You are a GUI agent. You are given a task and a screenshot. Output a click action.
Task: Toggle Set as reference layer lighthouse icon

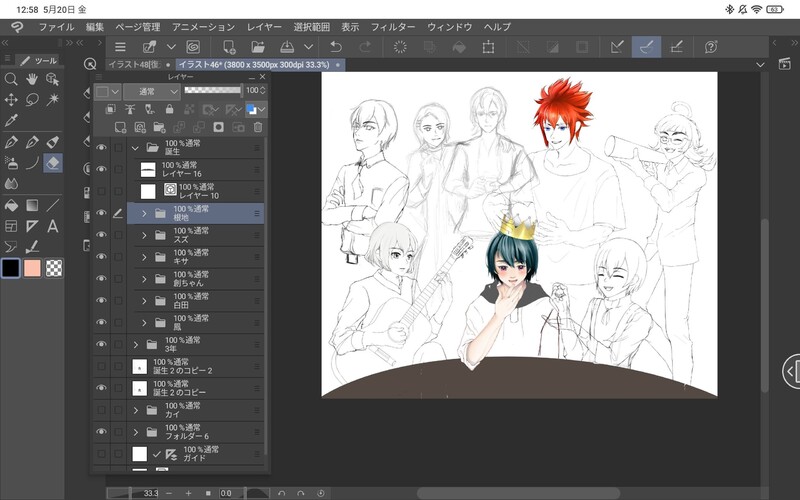130,109
